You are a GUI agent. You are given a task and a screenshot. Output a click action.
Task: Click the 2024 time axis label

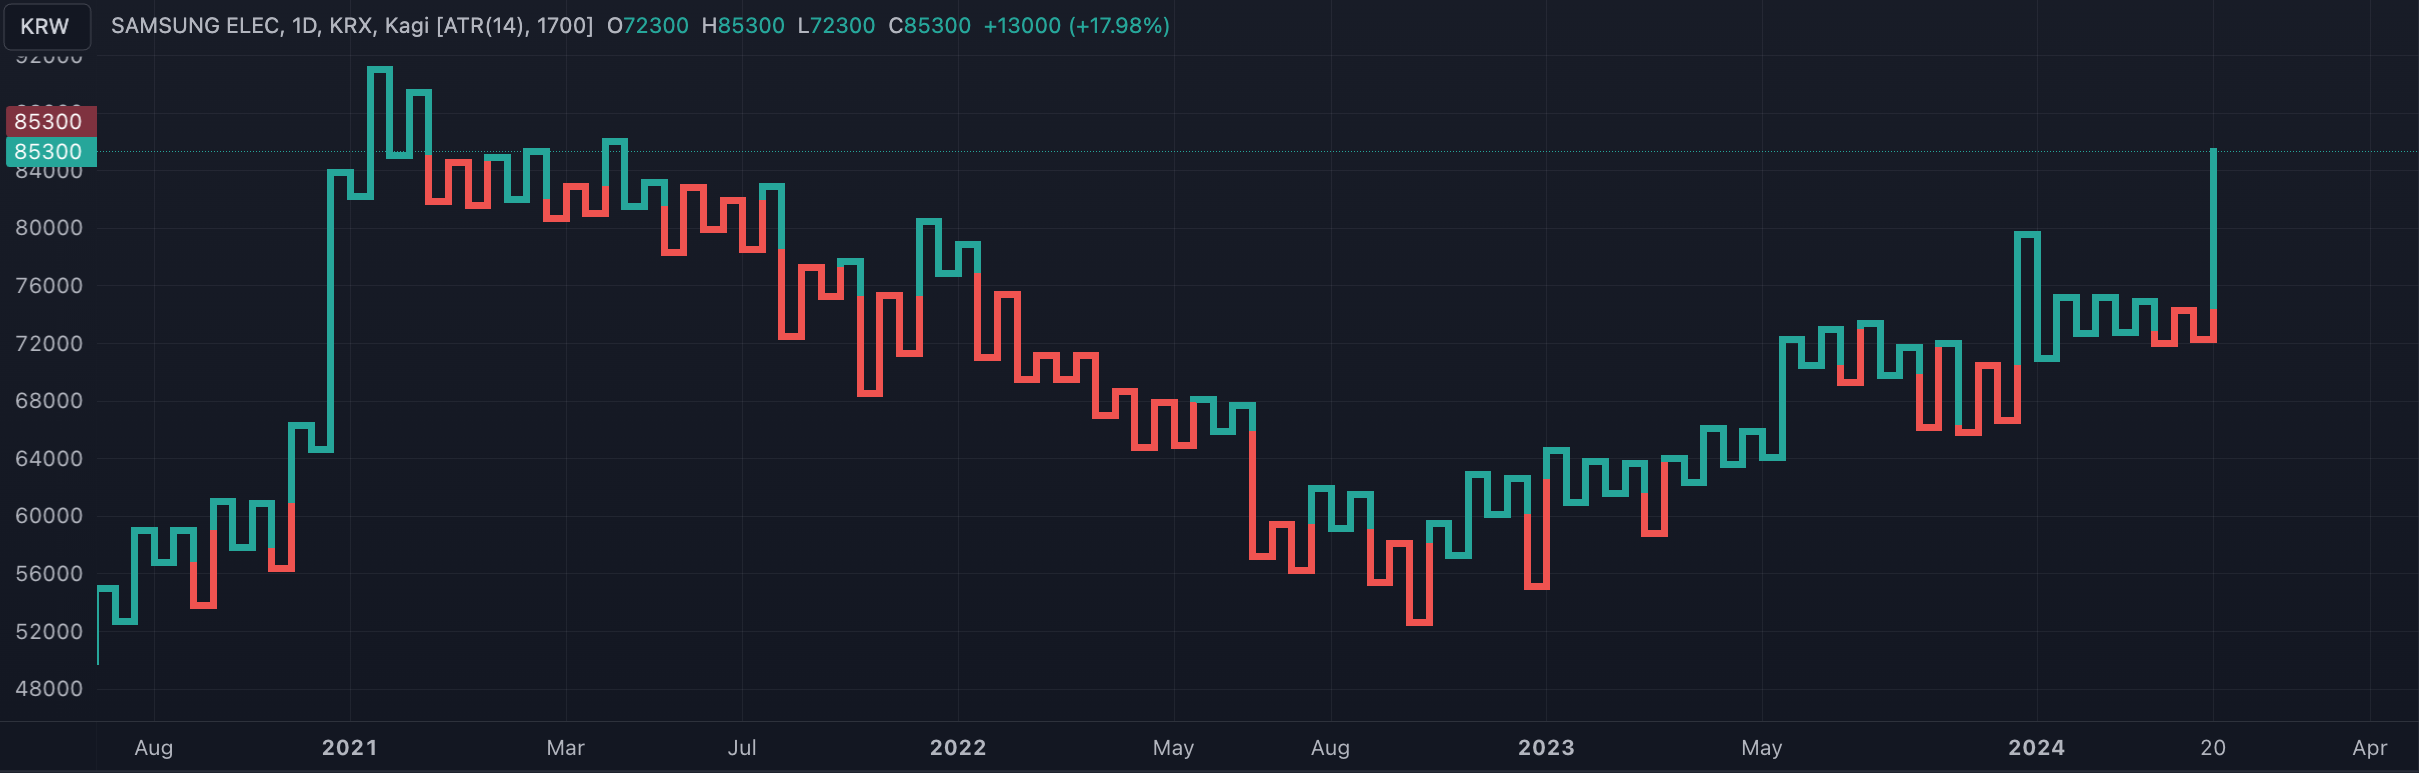click(2036, 748)
